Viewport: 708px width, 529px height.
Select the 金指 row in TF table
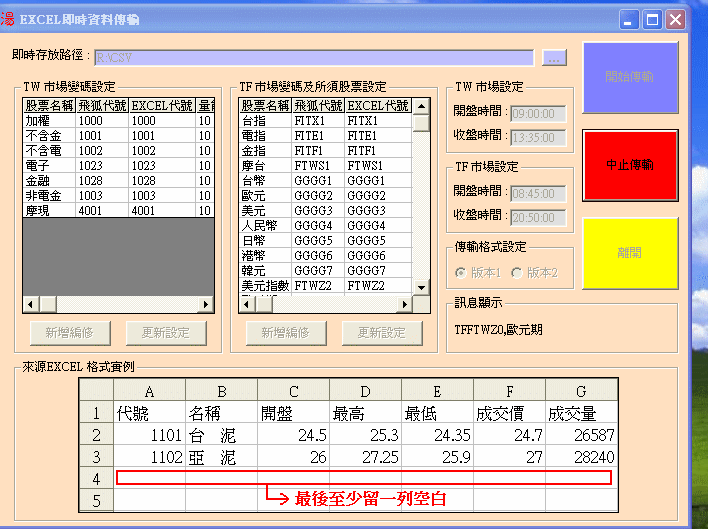[x=326, y=151]
